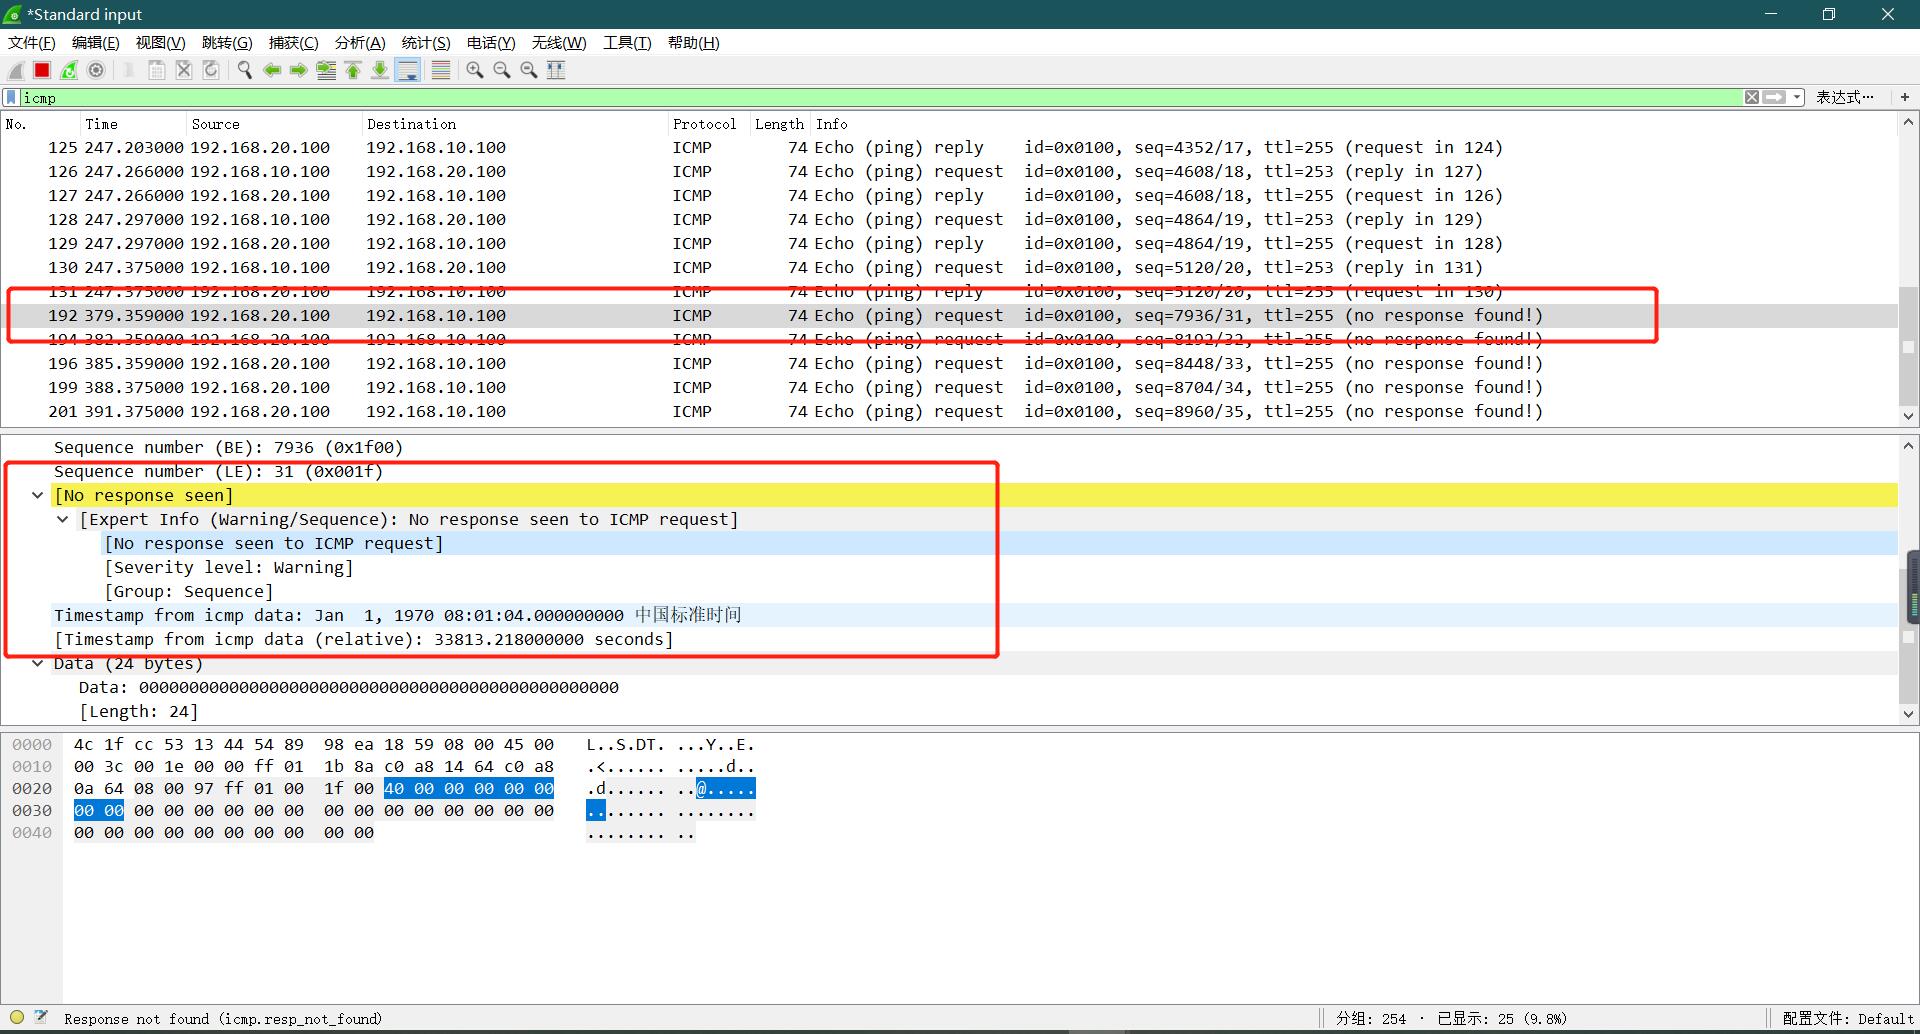Image resolution: width=1920 pixels, height=1034 pixels.
Task: Collapse the Expert Info subtree
Action: (63, 520)
